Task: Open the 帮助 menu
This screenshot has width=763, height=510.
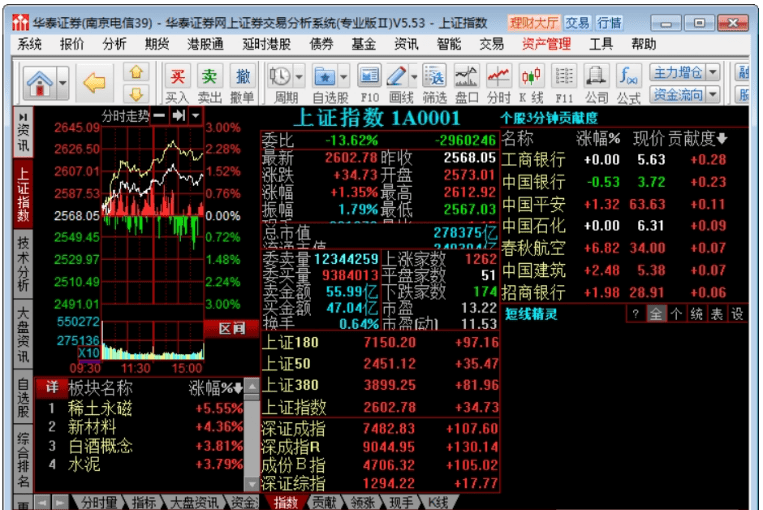Action: [643, 45]
